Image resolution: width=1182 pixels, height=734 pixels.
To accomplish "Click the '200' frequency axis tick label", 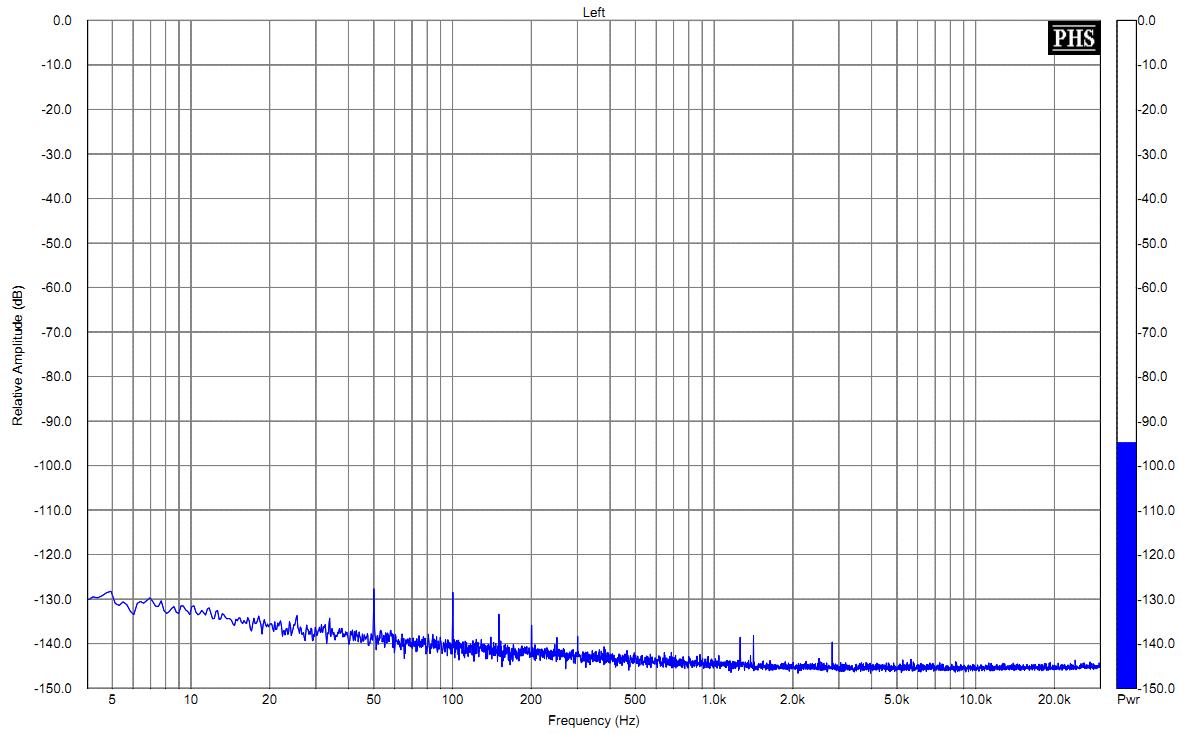I will coord(531,699).
